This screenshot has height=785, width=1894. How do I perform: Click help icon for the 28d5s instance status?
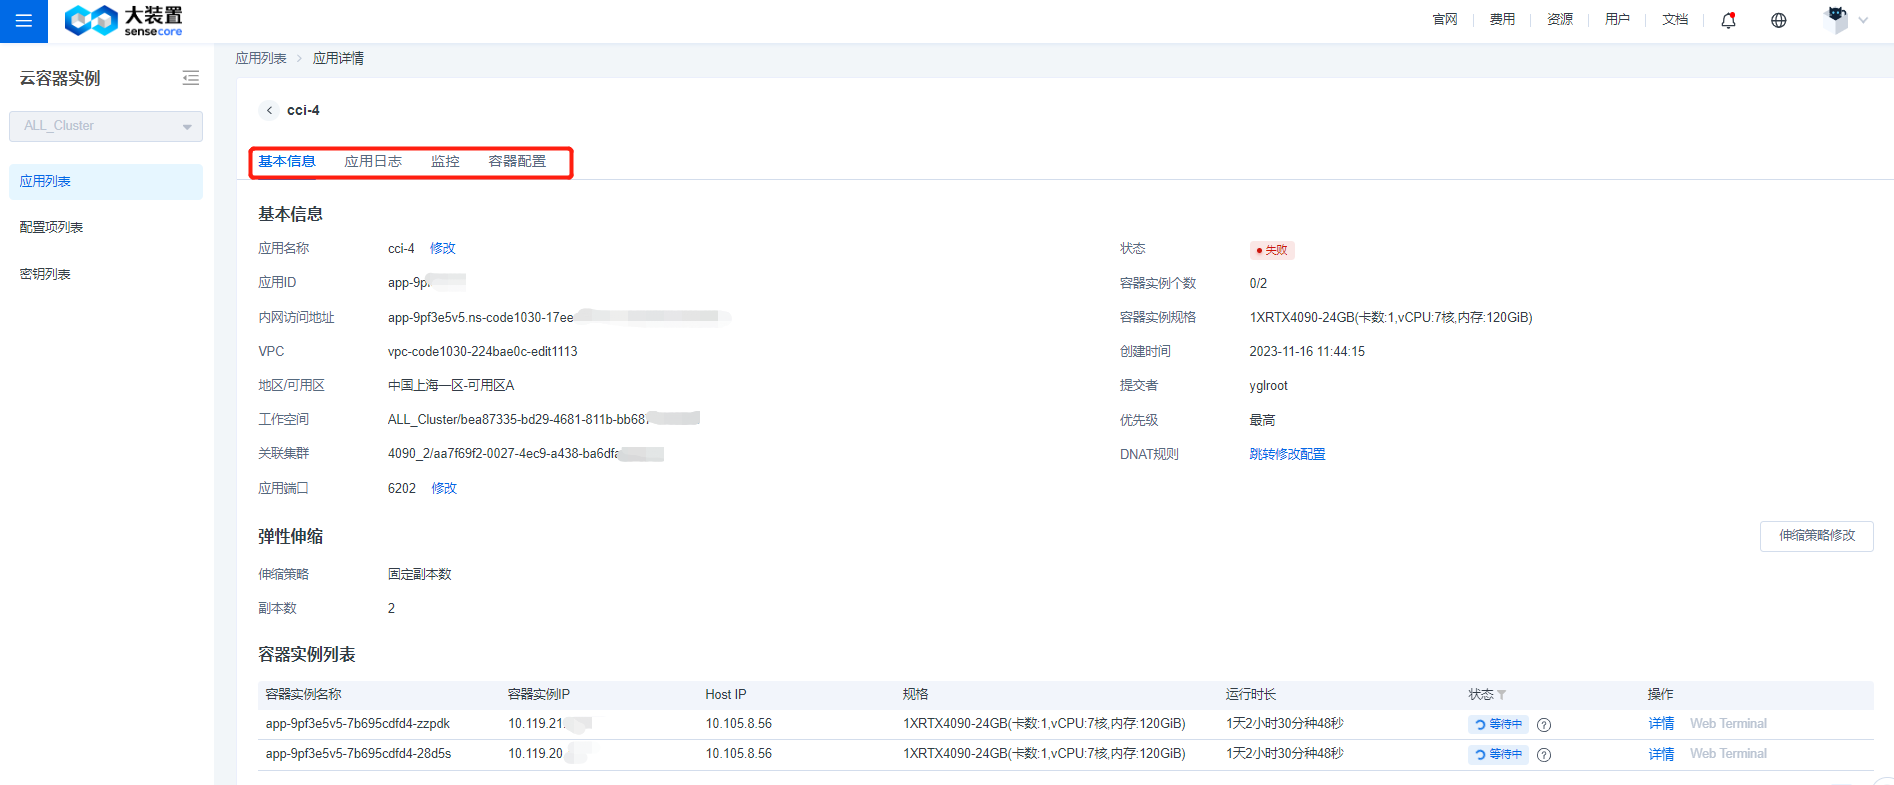click(1544, 755)
